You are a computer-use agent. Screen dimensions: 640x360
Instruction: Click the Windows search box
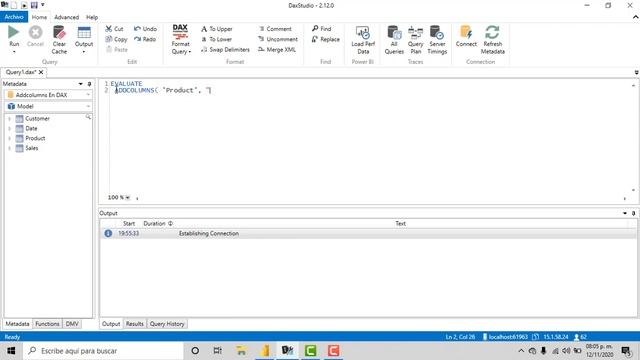[x=104, y=351]
